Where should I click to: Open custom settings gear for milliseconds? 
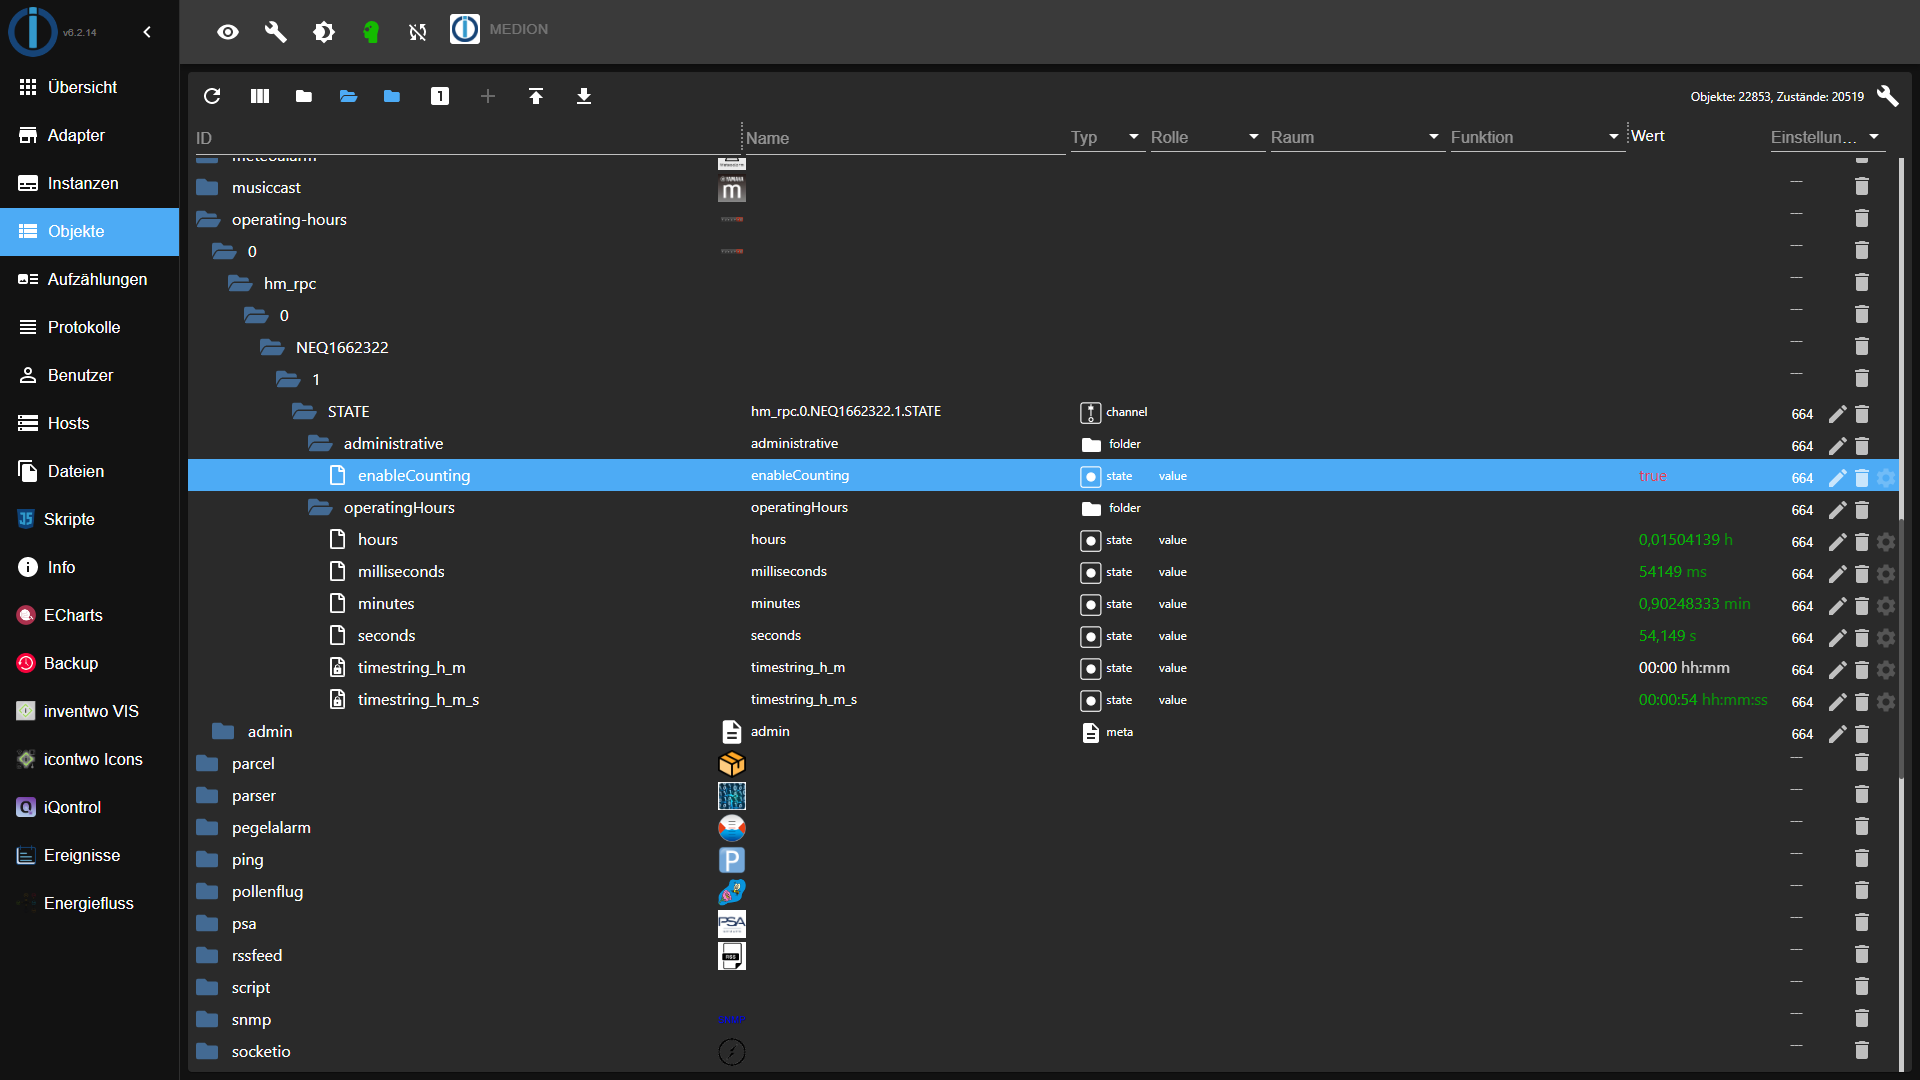[1886, 573]
